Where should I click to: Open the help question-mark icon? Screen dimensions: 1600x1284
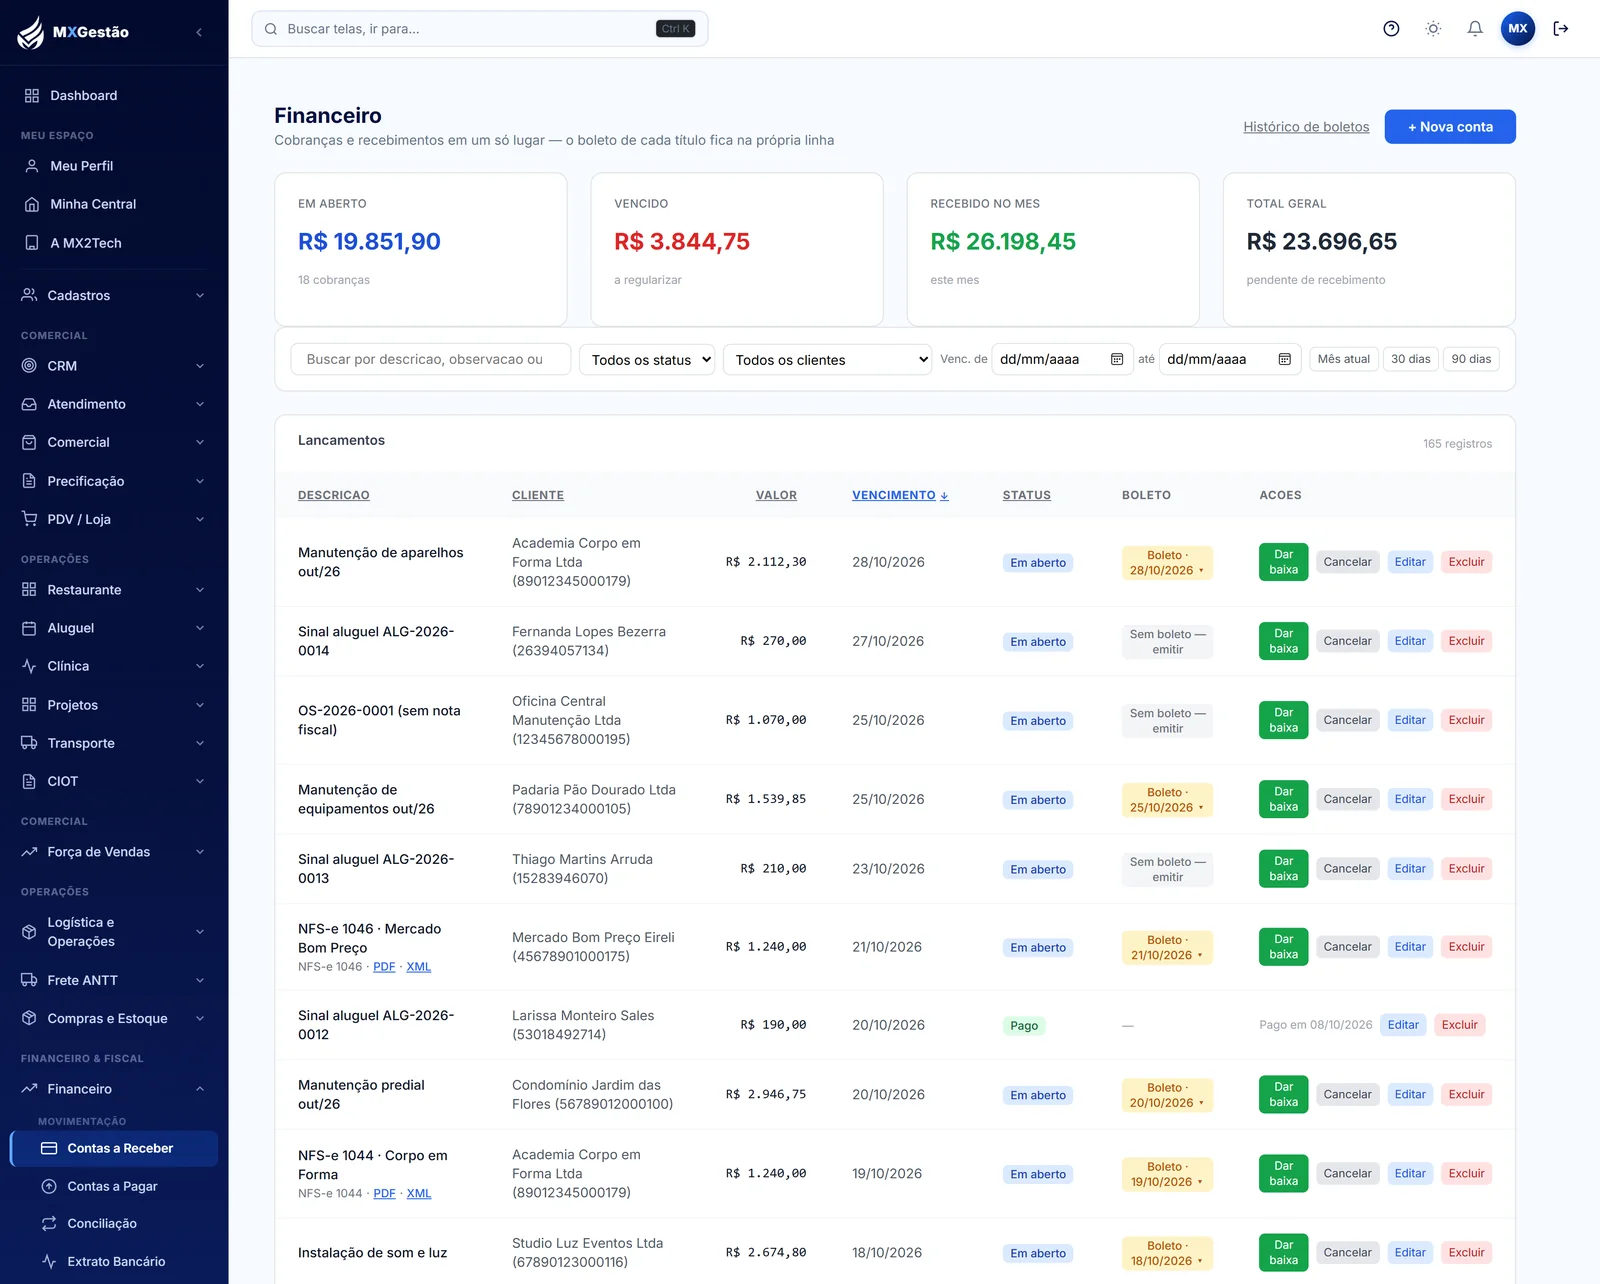(x=1391, y=29)
